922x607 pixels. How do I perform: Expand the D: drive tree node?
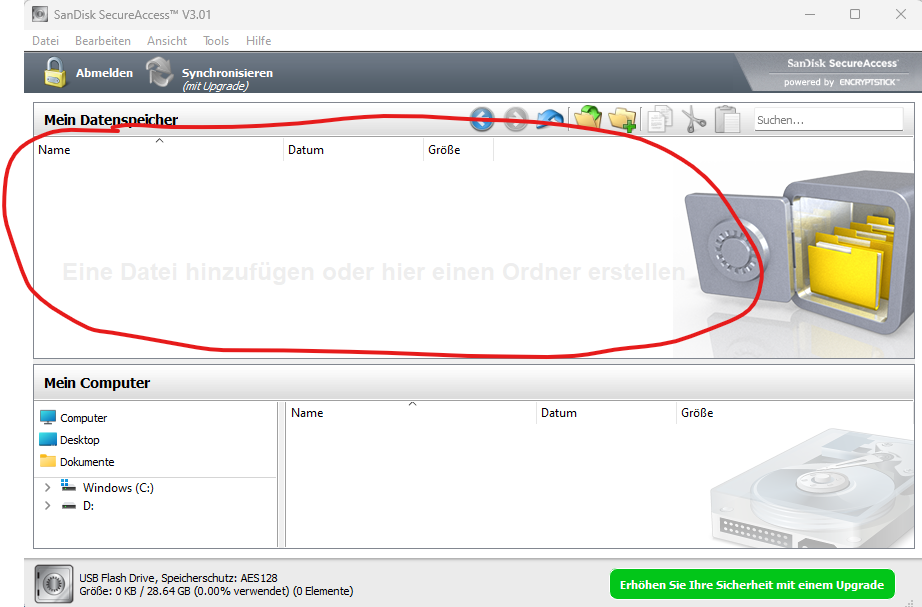coord(47,506)
